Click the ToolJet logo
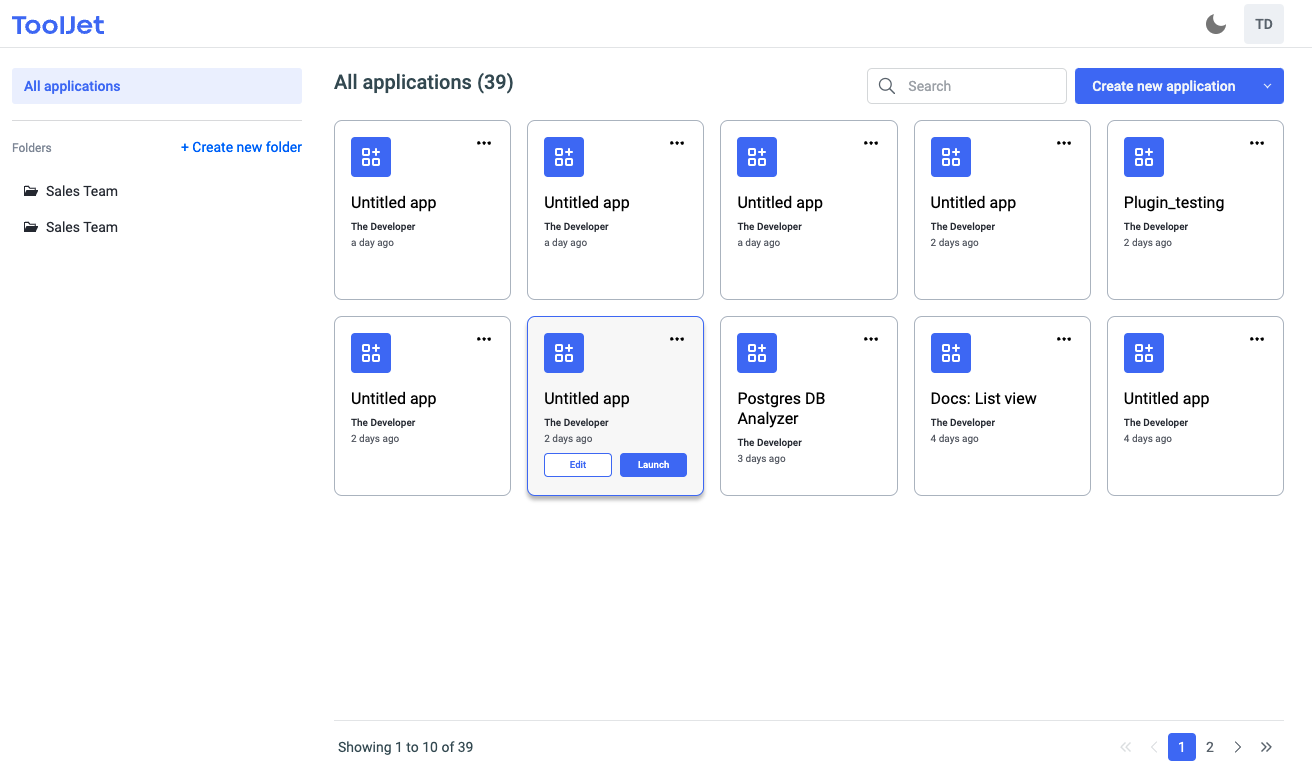1312x782 pixels. point(58,25)
